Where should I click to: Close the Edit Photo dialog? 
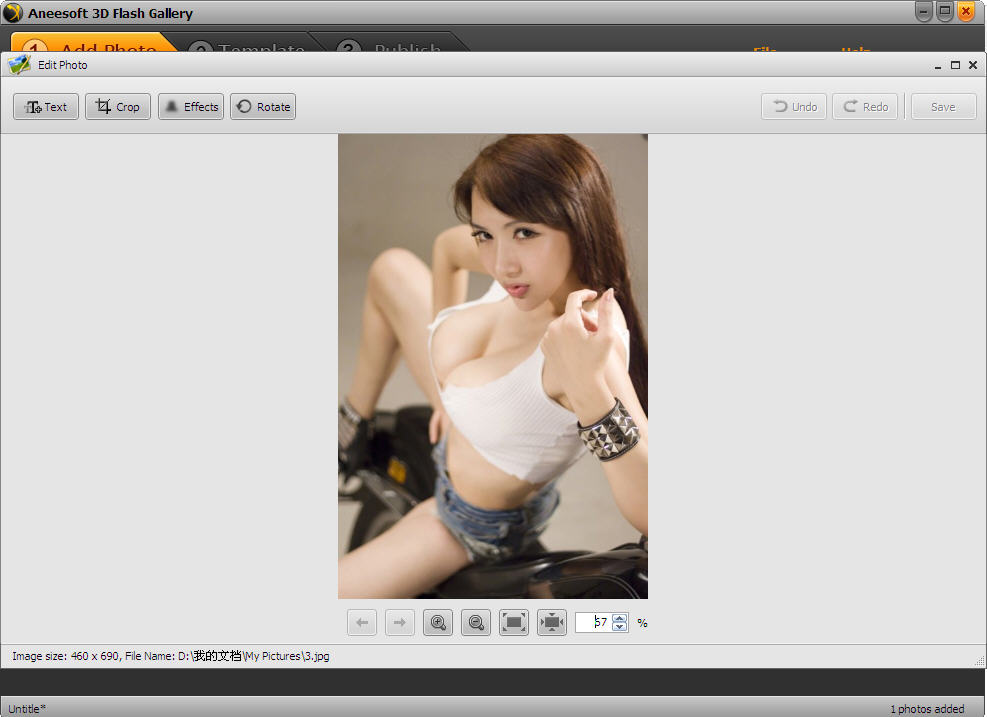coord(973,65)
